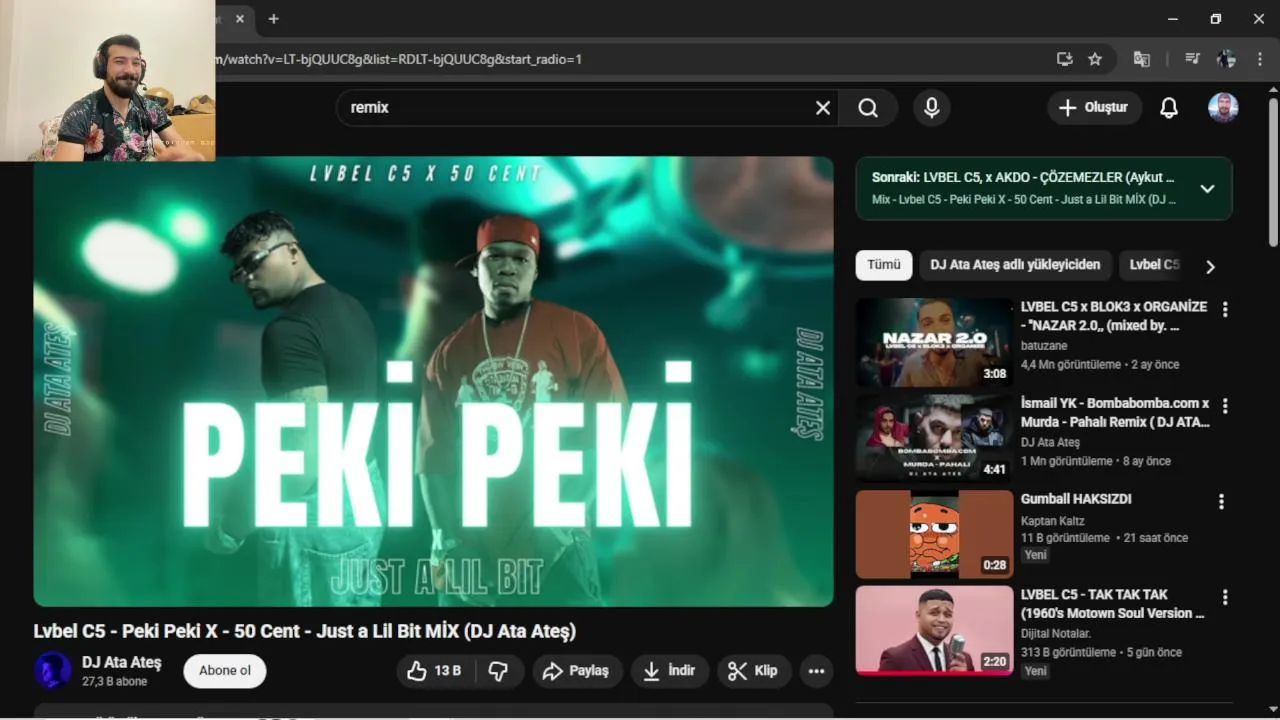Image resolution: width=1280 pixels, height=720 pixels.
Task: Open DJ Ata Ateş channel name link
Action: pyautogui.click(x=121, y=662)
